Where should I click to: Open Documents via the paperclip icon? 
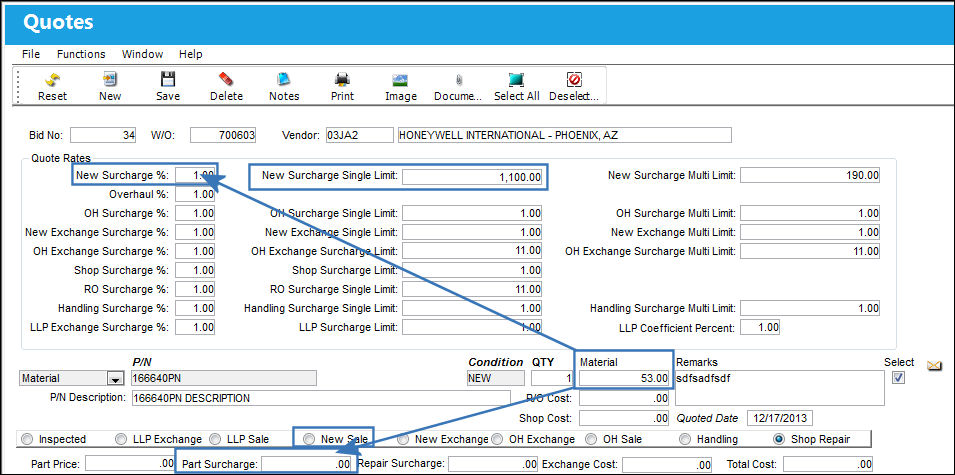tap(459, 80)
